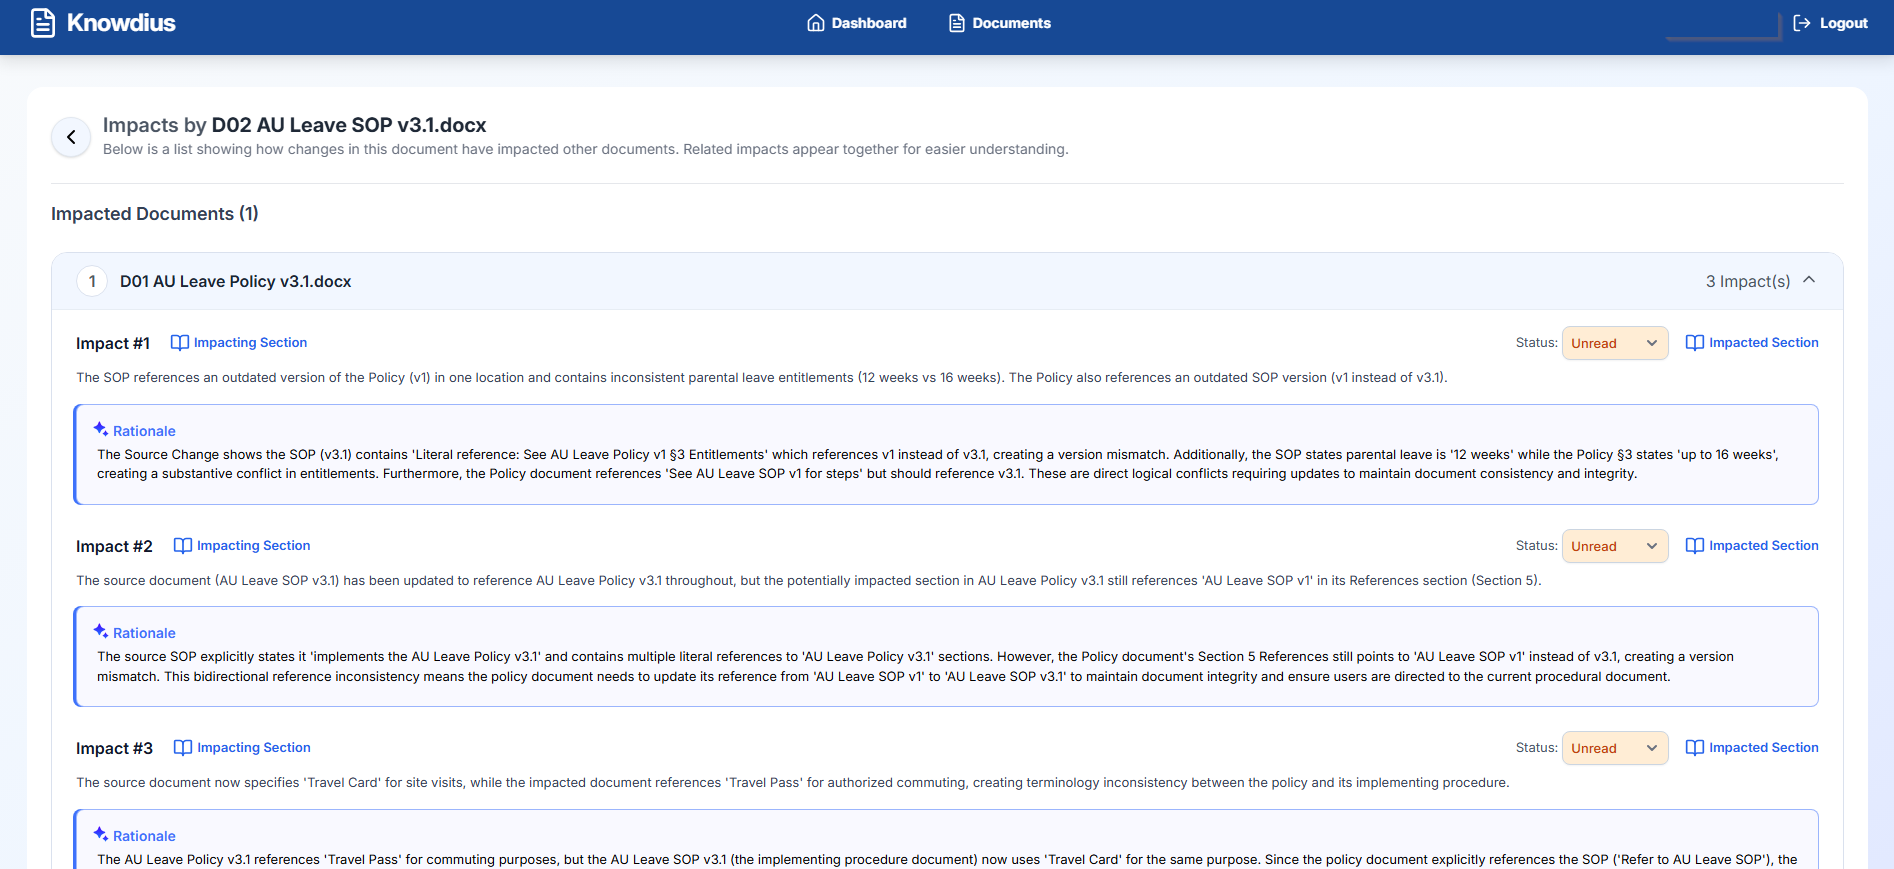Click the book icon beside Impact #3 Impacted Section
This screenshot has height=869, width=1894.
pyautogui.click(x=1694, y=748)
